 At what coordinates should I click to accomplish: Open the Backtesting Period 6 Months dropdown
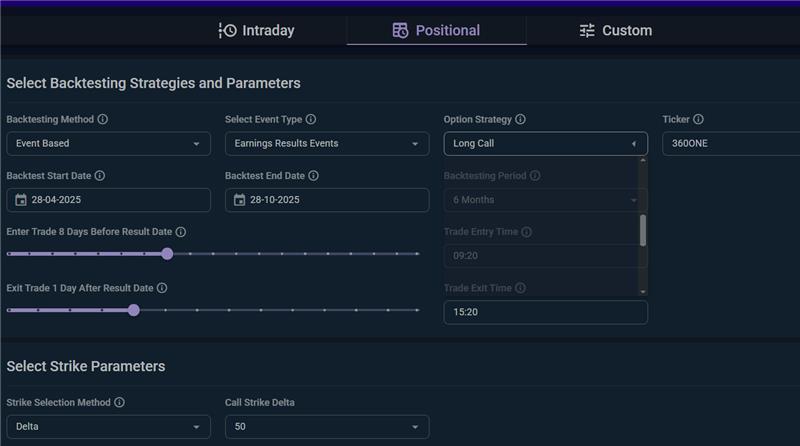pos(545,200)
